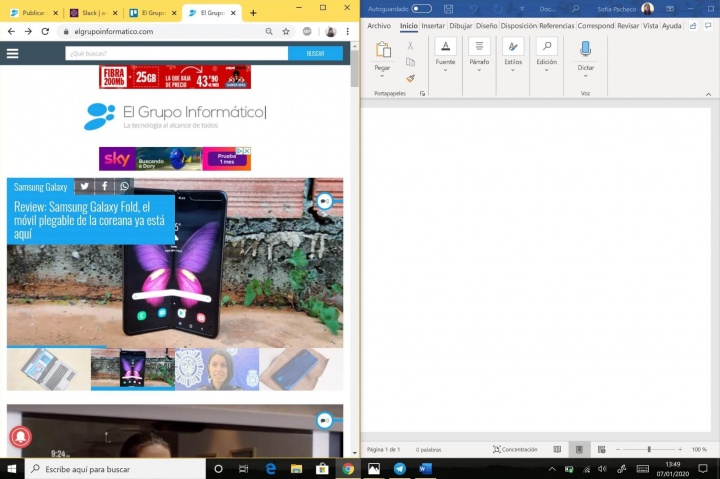Toggle Autoguardado switch in Word
This screenshot has width=720, height=479.
tap(422, 8)
